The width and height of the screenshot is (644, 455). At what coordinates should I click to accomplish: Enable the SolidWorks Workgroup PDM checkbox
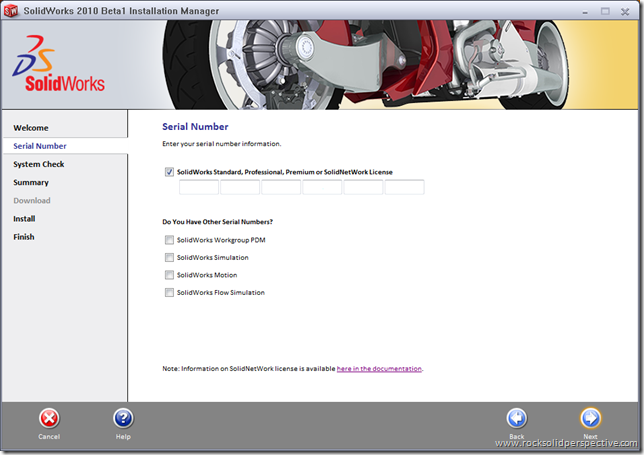click(x=169, y=240)
